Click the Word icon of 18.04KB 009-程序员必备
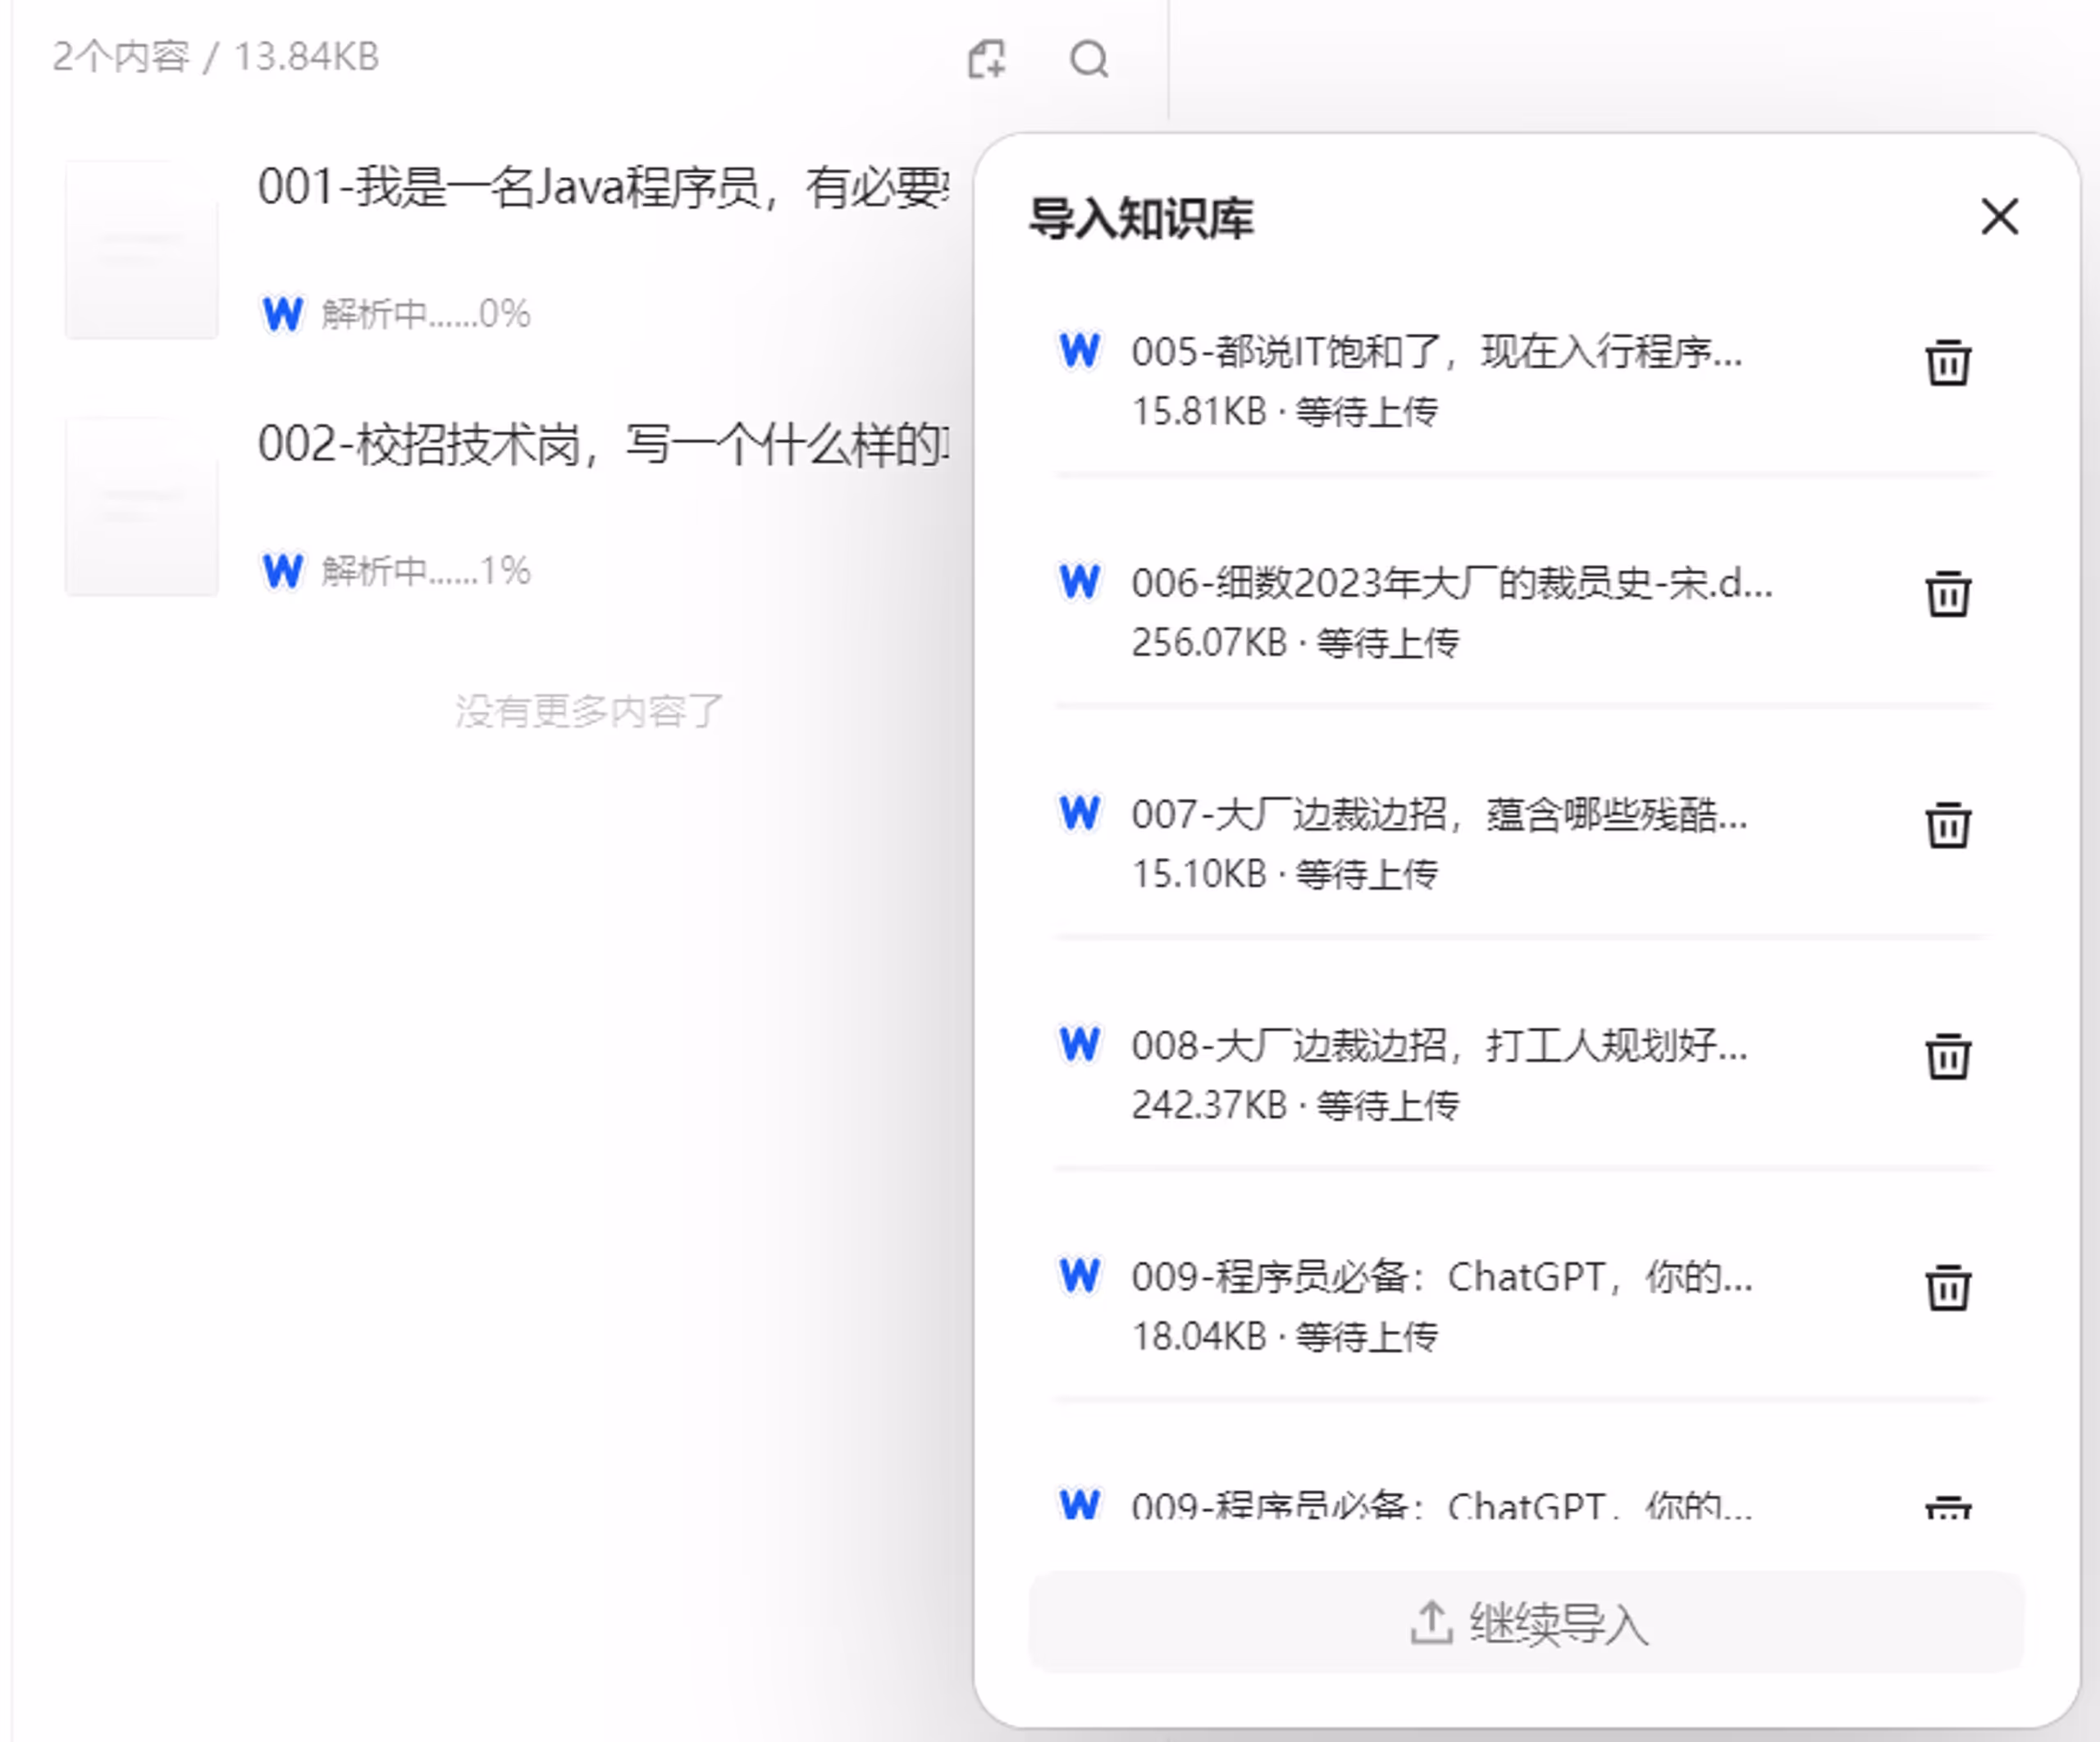Image resolution: width=2100 pixels, height=1742 pixels. 1080,1276
